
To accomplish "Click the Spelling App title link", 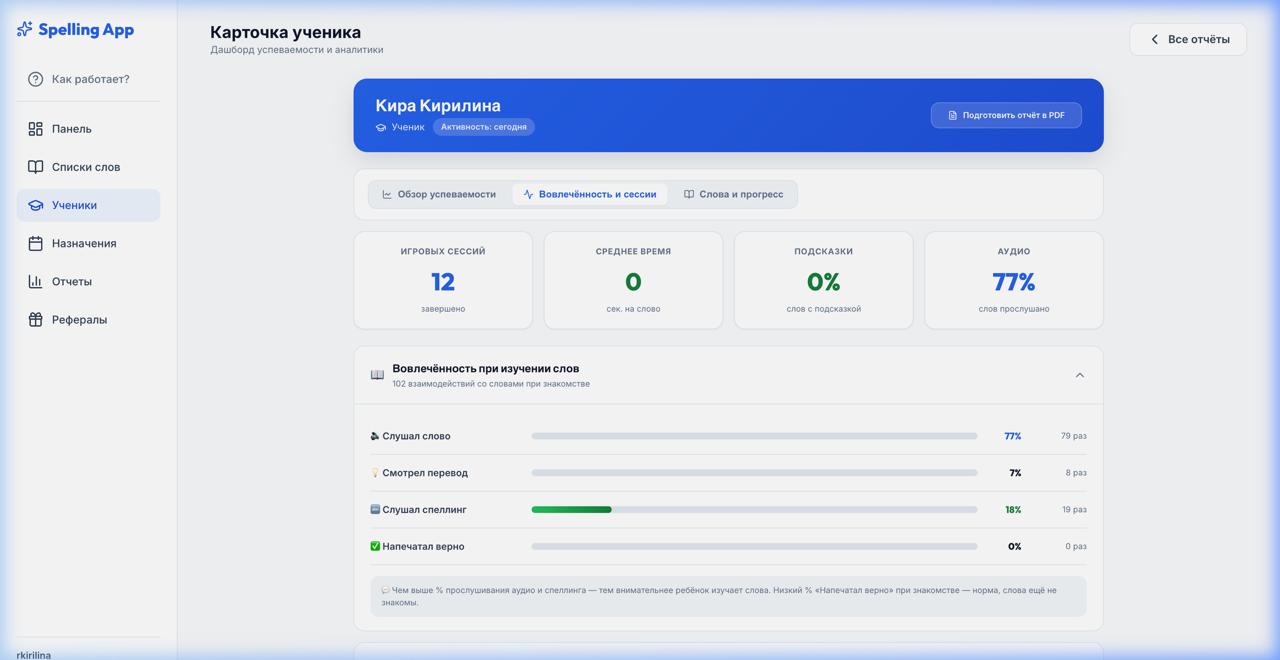I will pyautogui.click(x=86, y=30).
